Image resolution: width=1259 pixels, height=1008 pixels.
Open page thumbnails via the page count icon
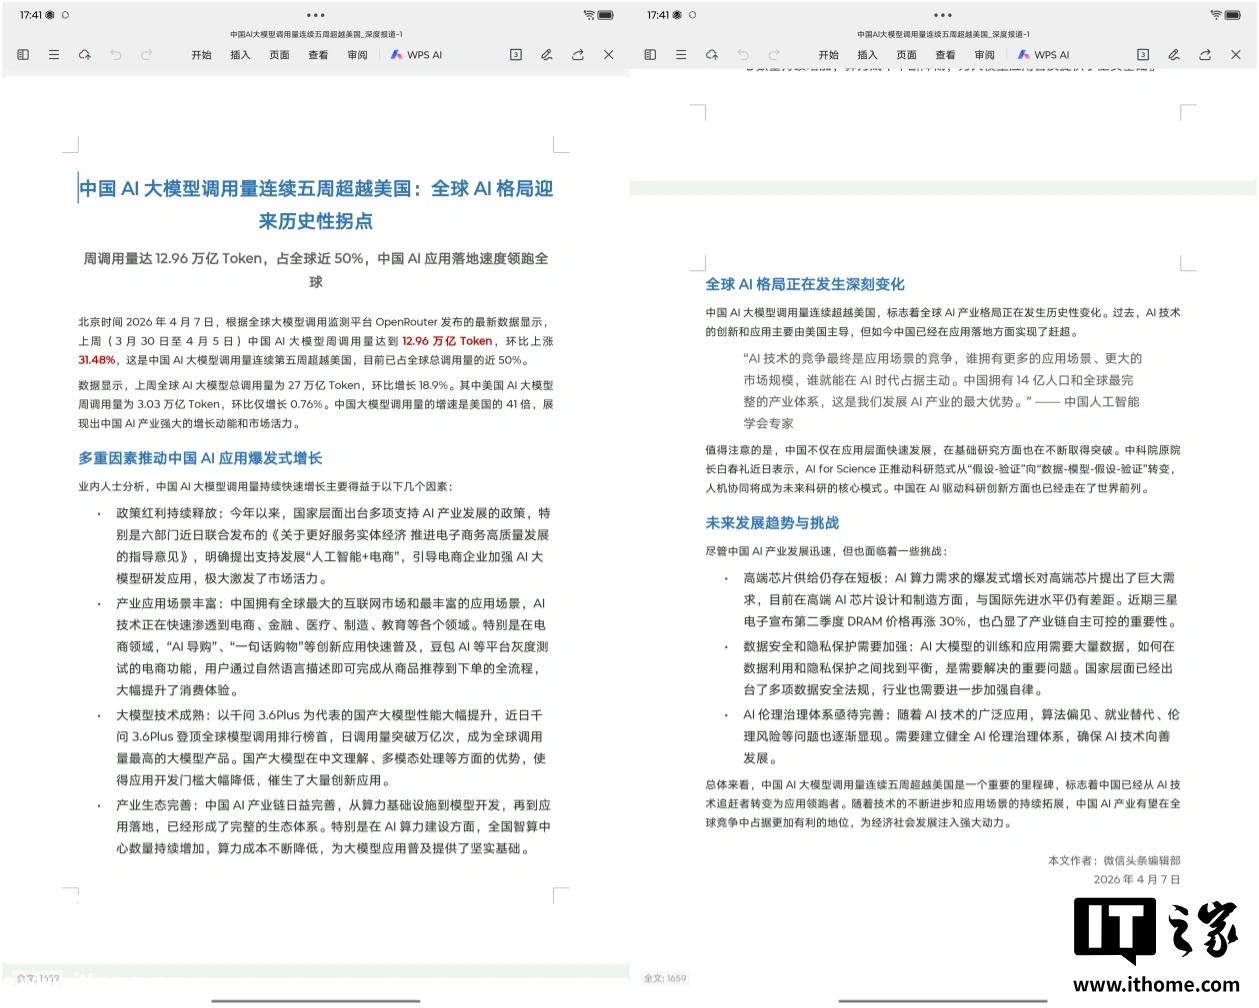516,55
